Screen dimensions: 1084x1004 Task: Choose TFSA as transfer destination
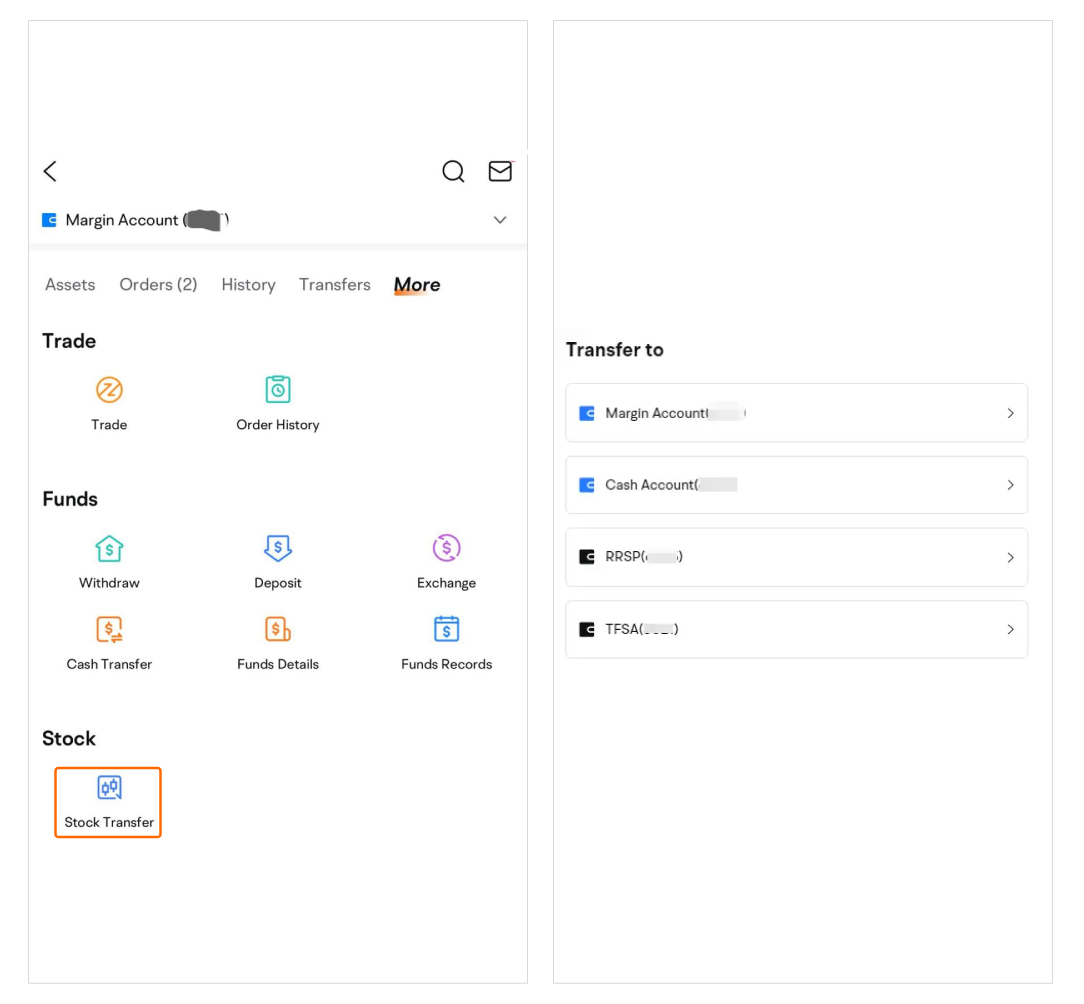[796, 629]
